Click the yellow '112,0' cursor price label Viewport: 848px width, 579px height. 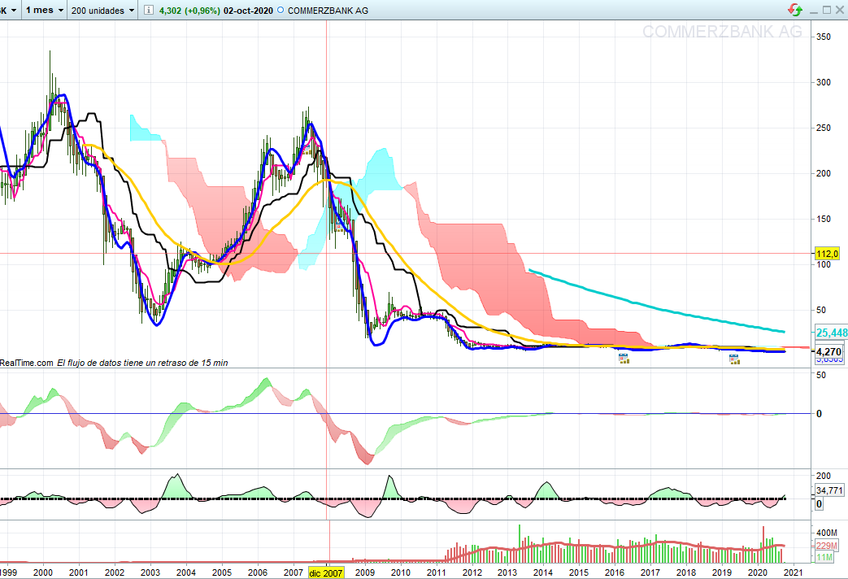click(x=827, y=254)
